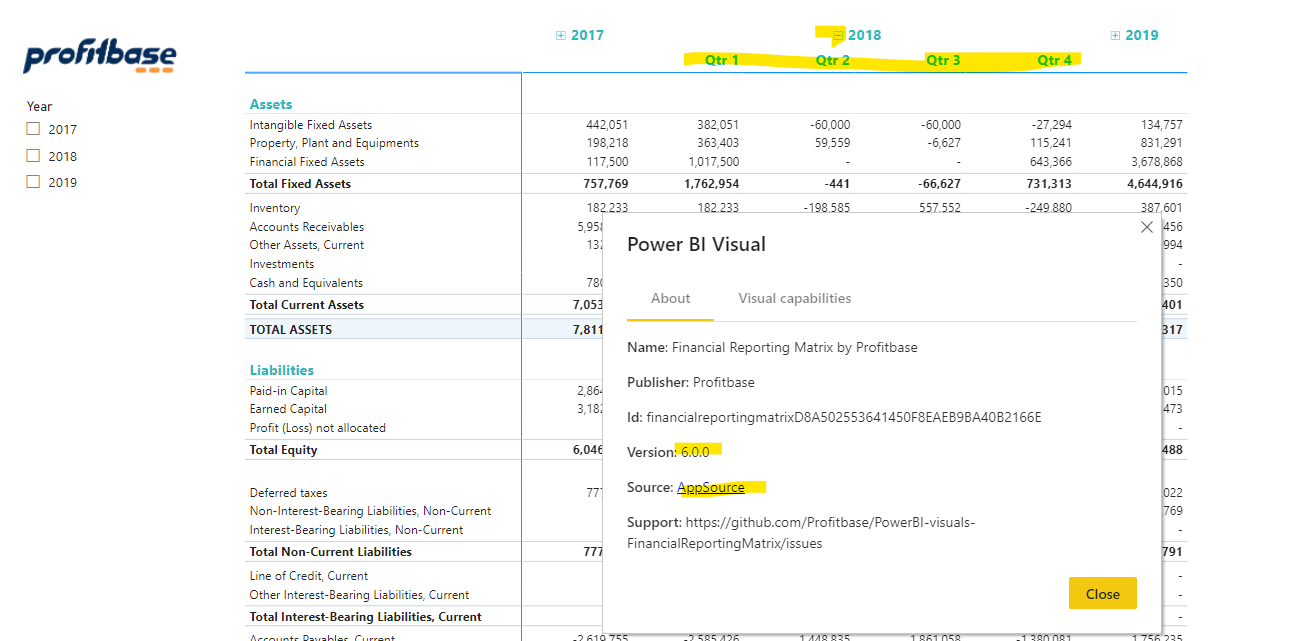Click the Assets section heading

(x=271, y=104)
